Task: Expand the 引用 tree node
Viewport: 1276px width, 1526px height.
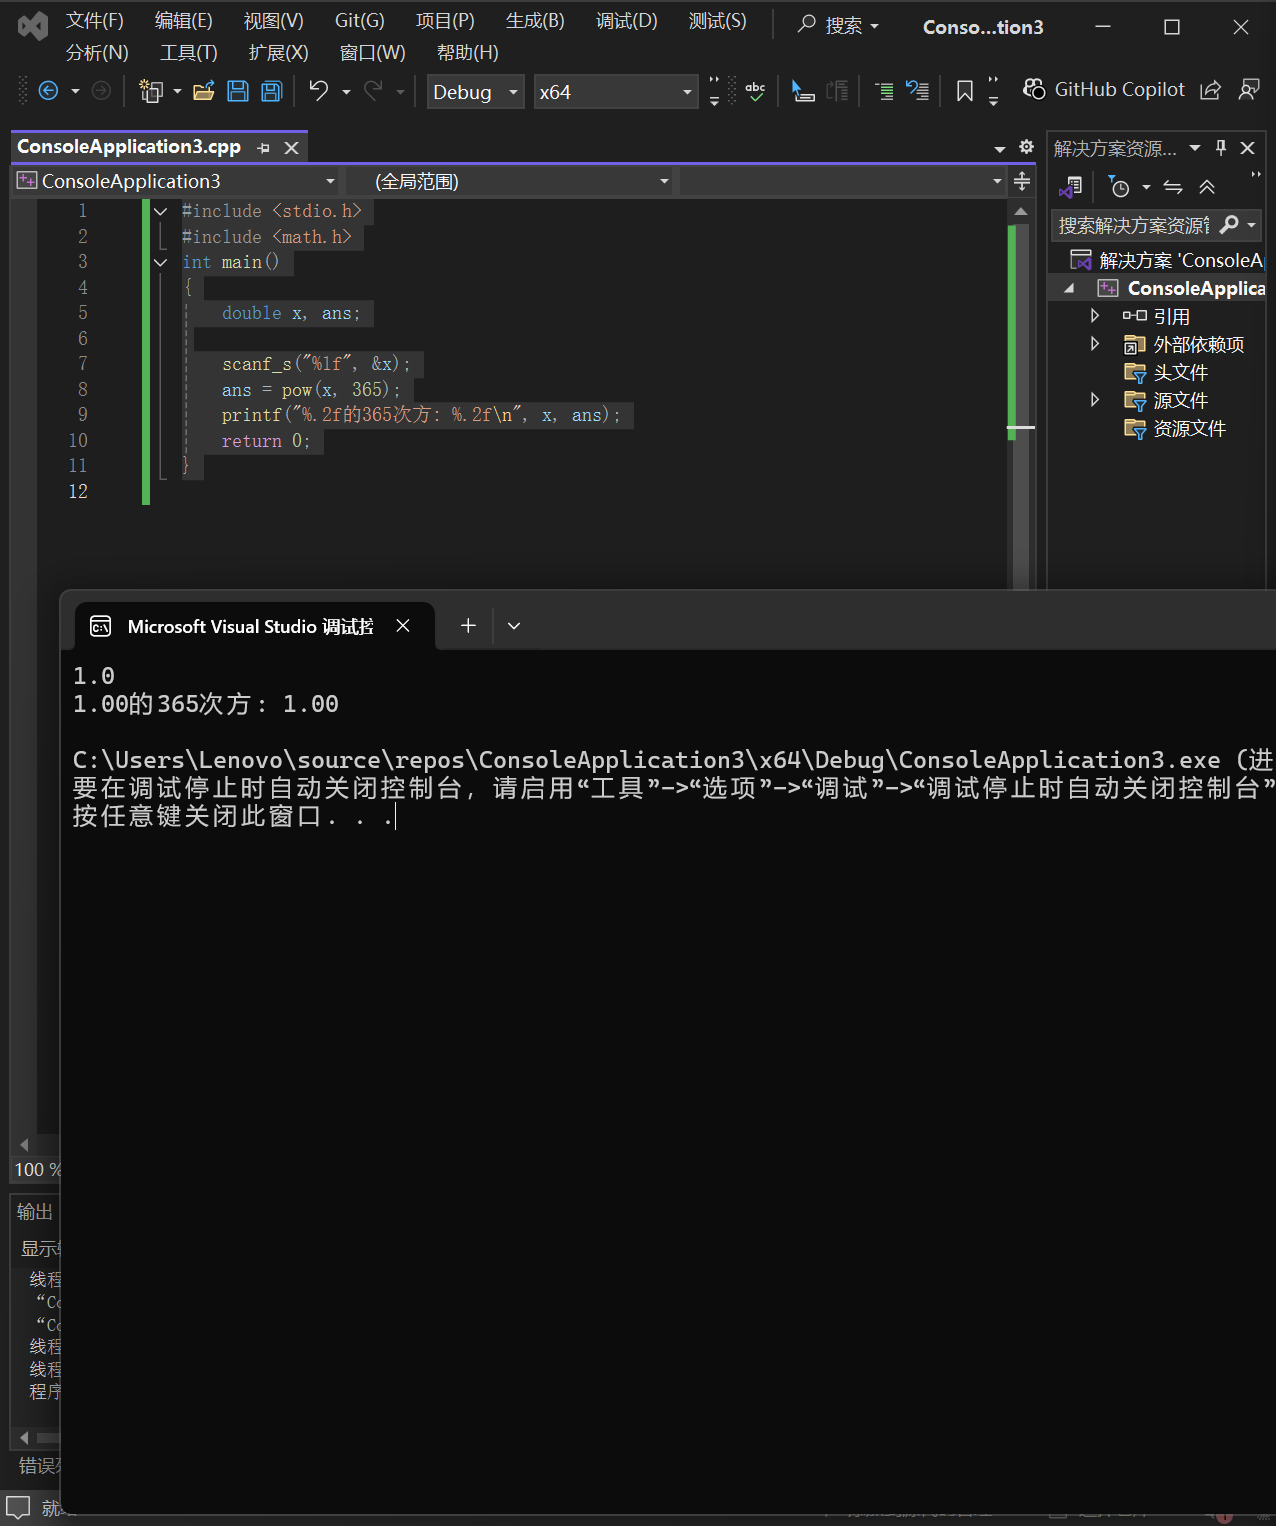Action: (1095, 316)
